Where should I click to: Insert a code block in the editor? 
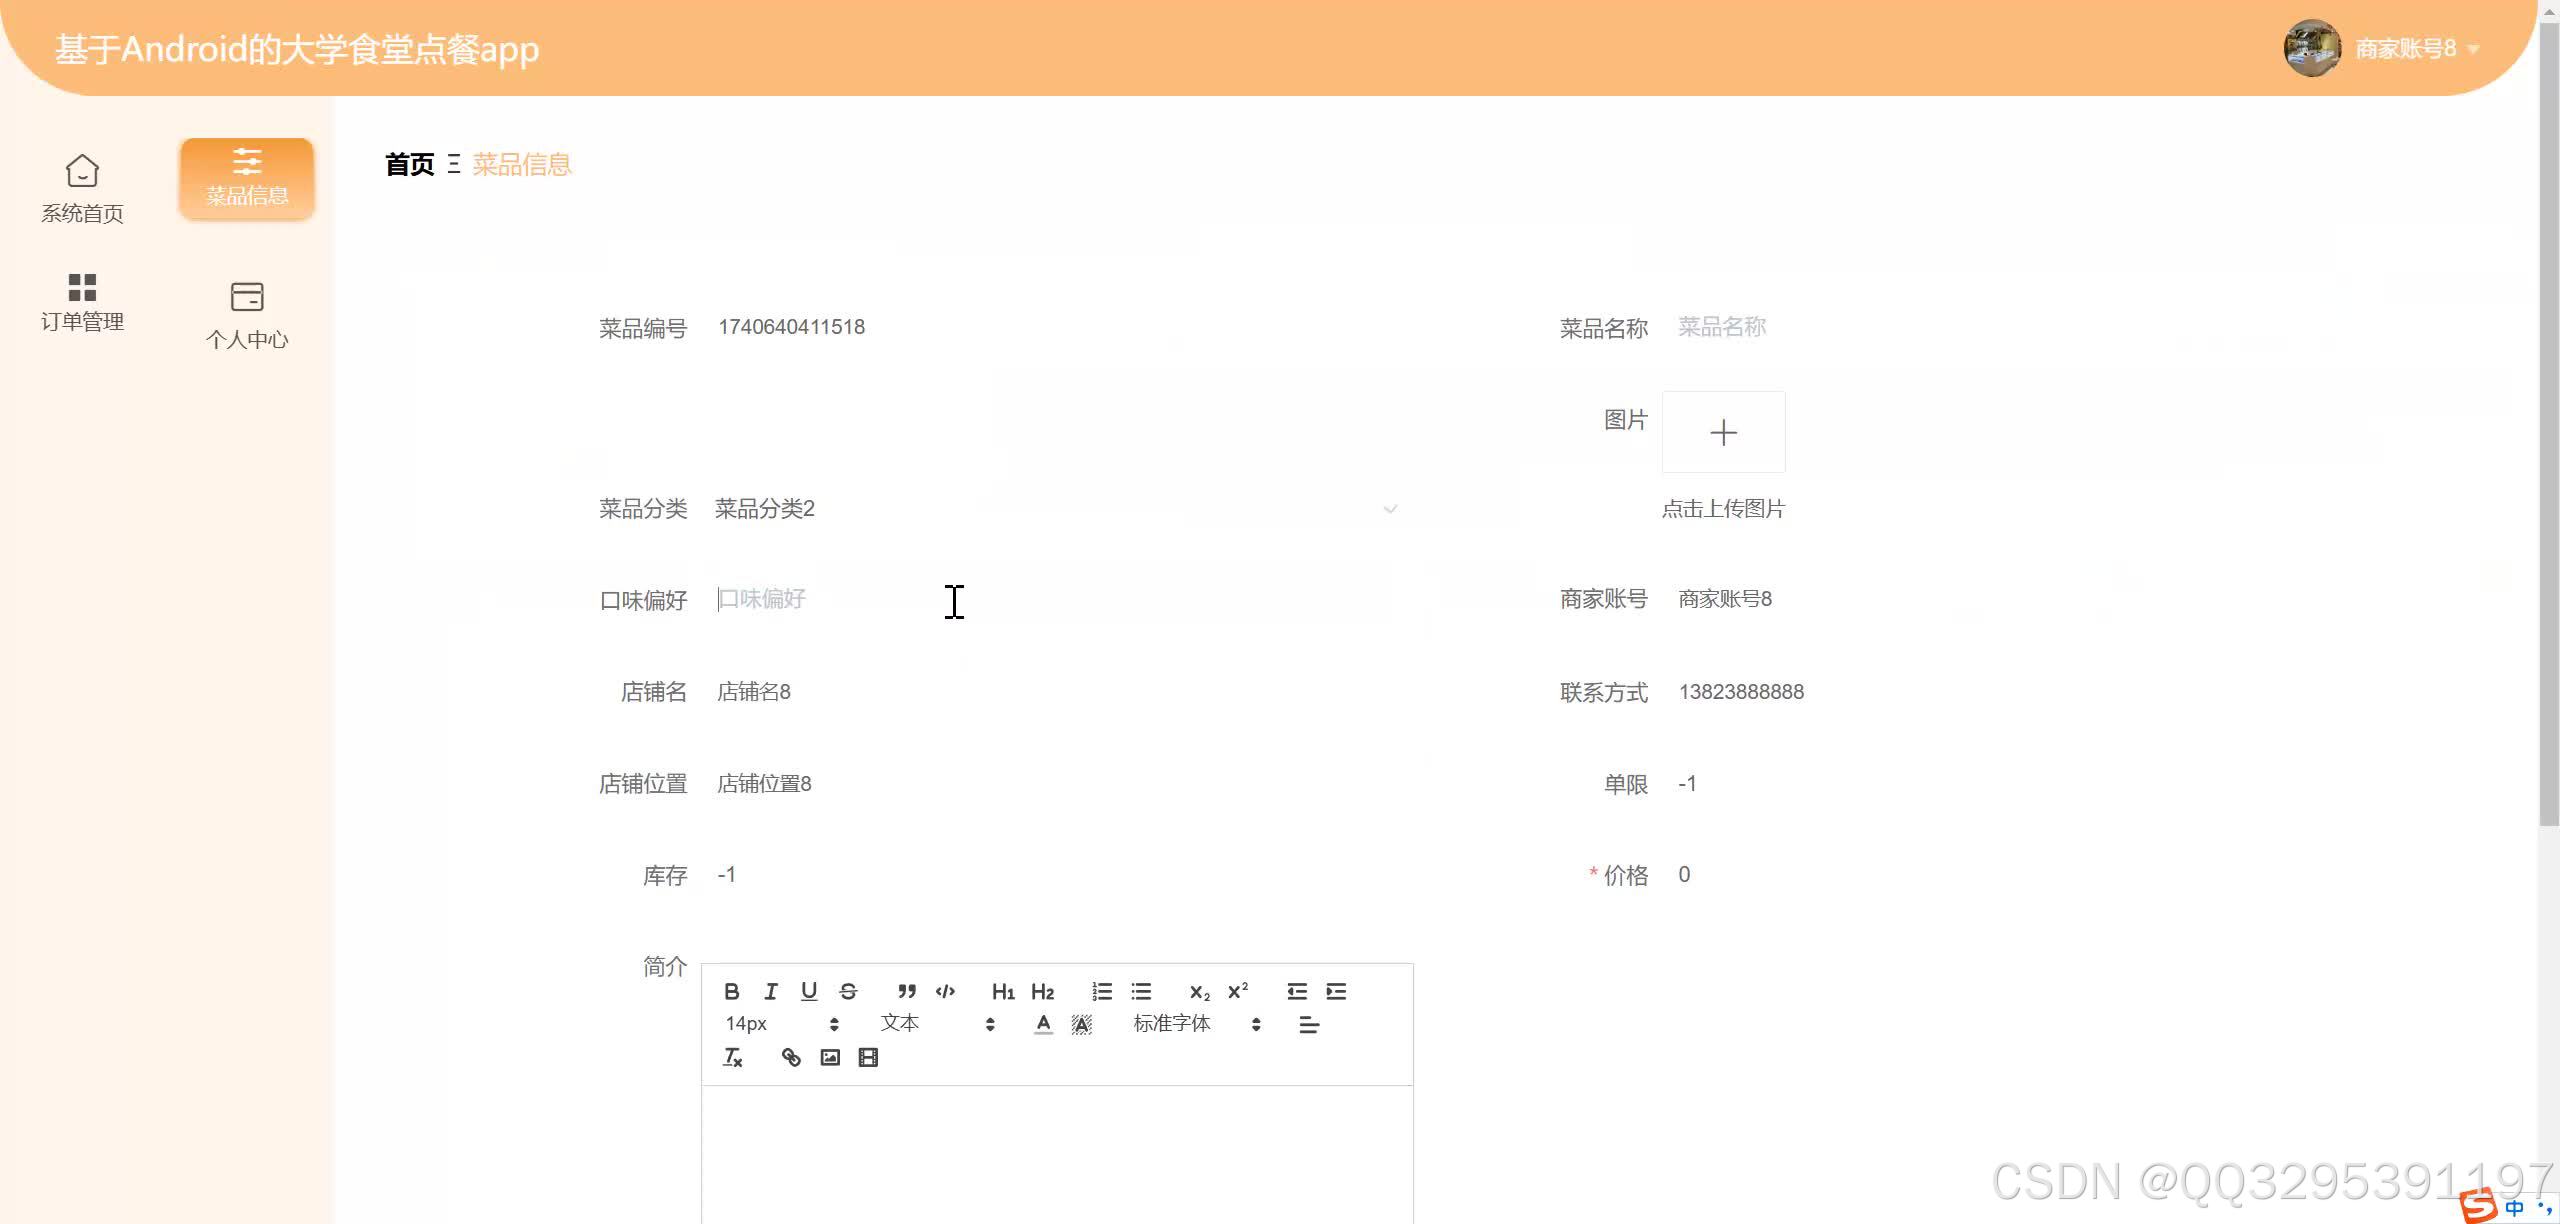click(x=945, y=990)
